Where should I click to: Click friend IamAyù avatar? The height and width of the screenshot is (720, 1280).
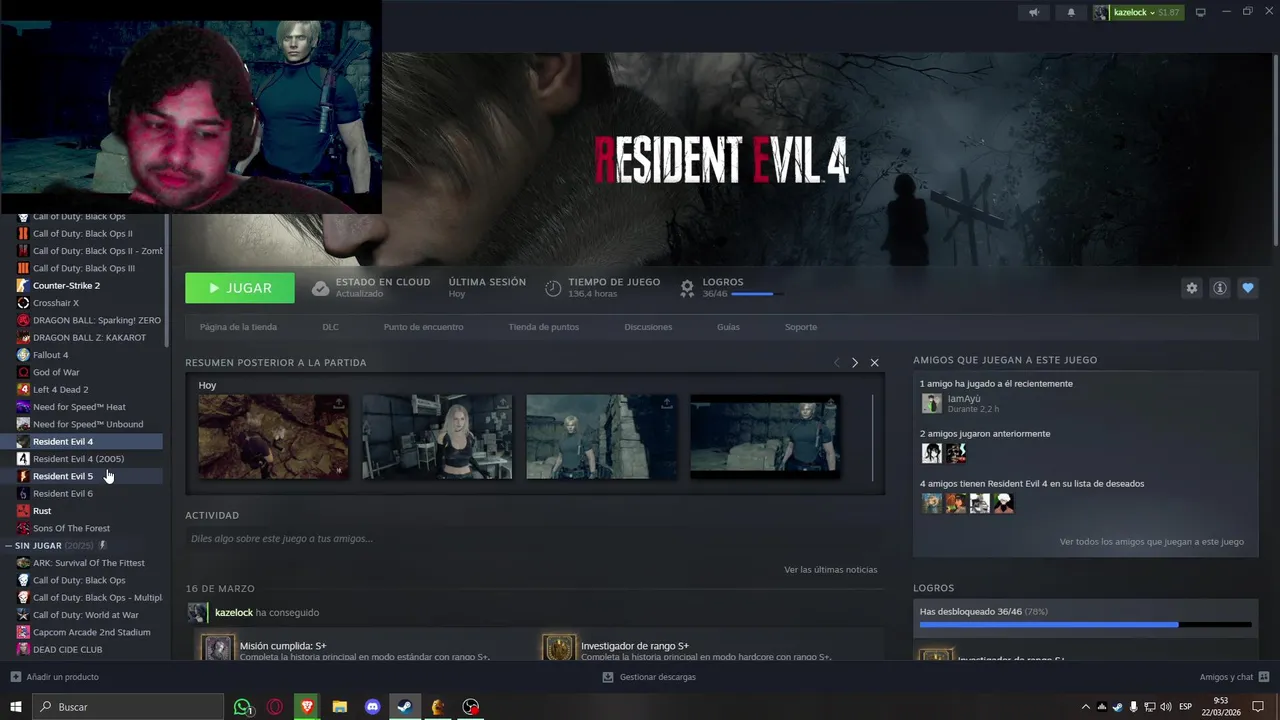pyautogui.click(x=931, y=403)
